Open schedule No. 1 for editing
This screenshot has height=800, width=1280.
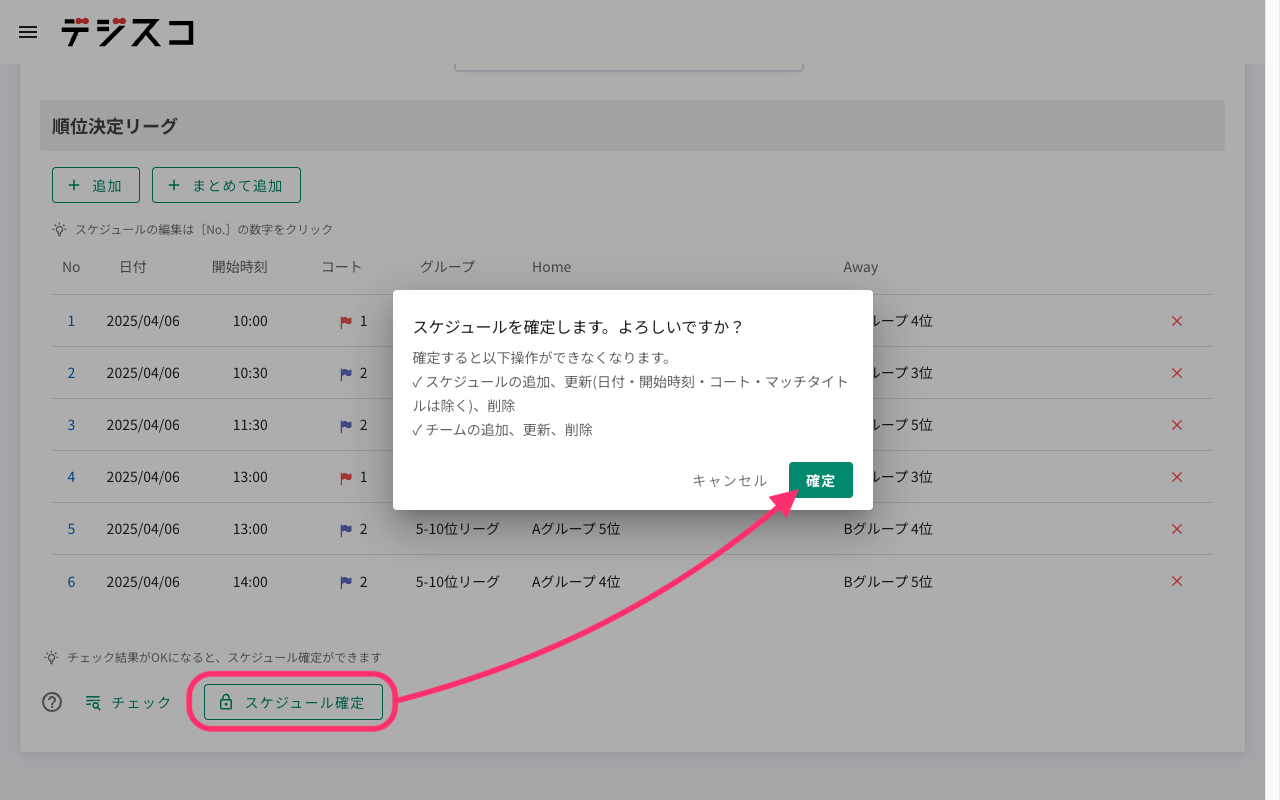click(x=71, y=321)
